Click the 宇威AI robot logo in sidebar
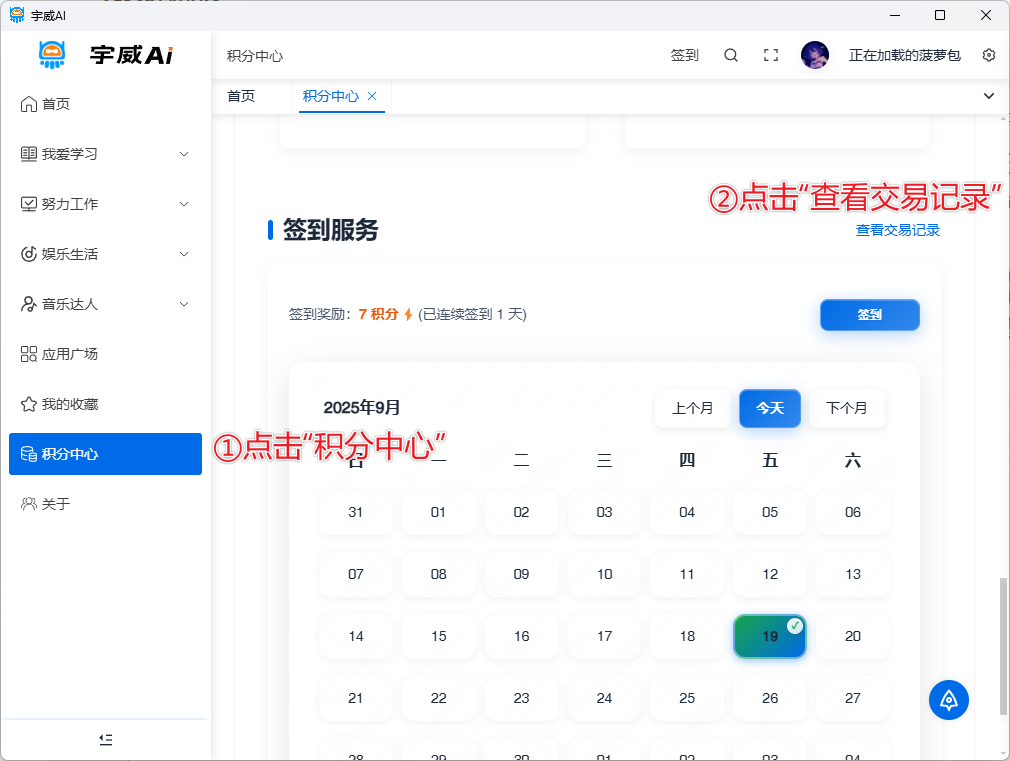1010x761 pixels. pyautogui.click(x=52, y=54)
